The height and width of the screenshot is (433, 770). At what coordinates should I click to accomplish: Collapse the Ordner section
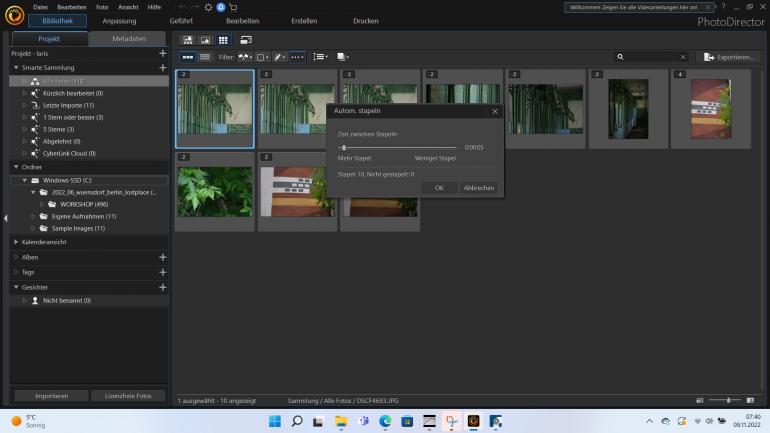(15, 167)
